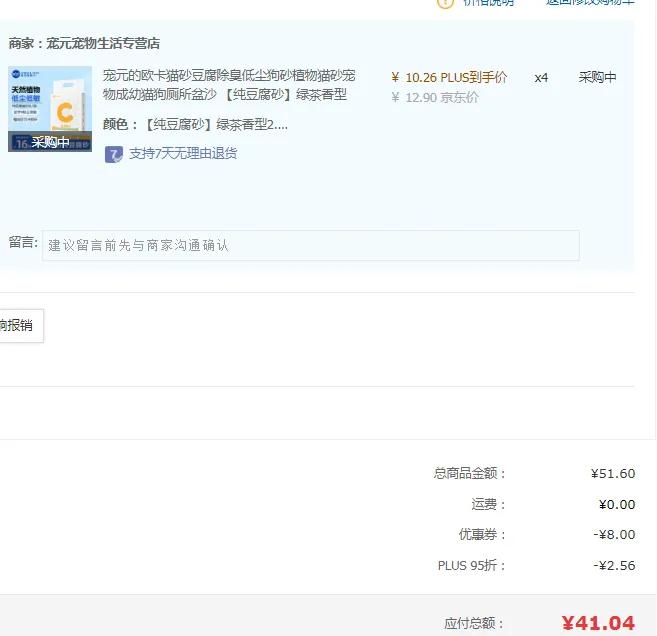Click the ¥10.26 PLUS到手价 price

click(x=449, y=77)
